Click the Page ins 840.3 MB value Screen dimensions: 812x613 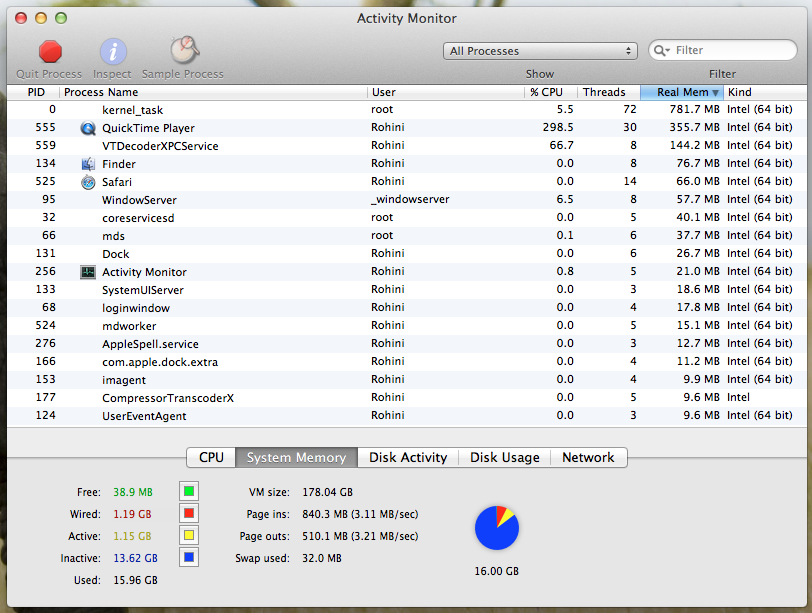(360, 514)
